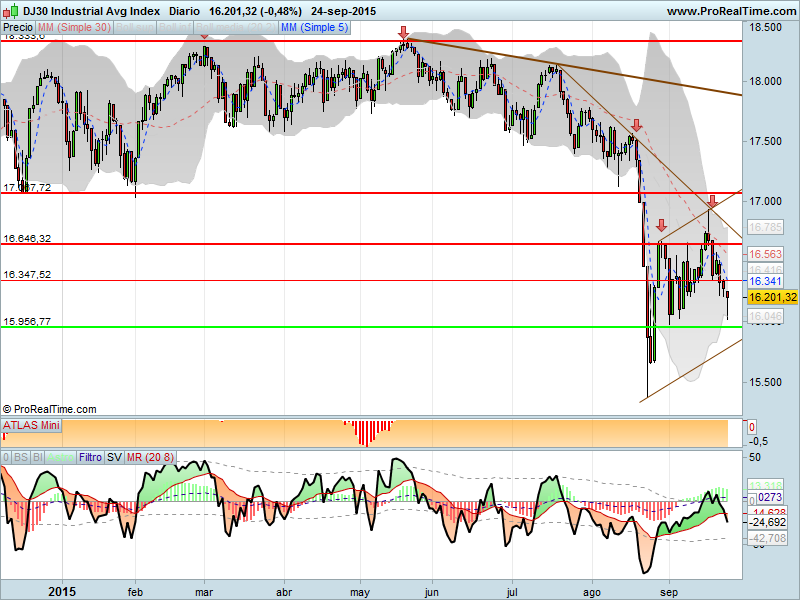
Task: Click the may month label on time axis
Action: [360, 592]
